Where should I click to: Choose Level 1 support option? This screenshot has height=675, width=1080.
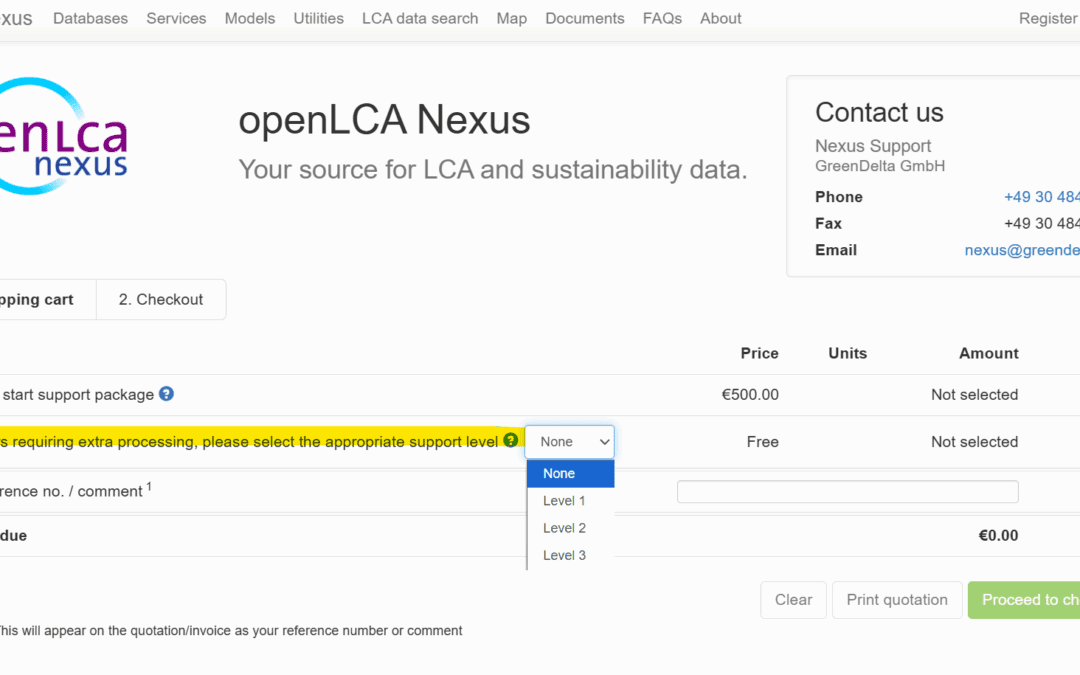click(570, 501)
